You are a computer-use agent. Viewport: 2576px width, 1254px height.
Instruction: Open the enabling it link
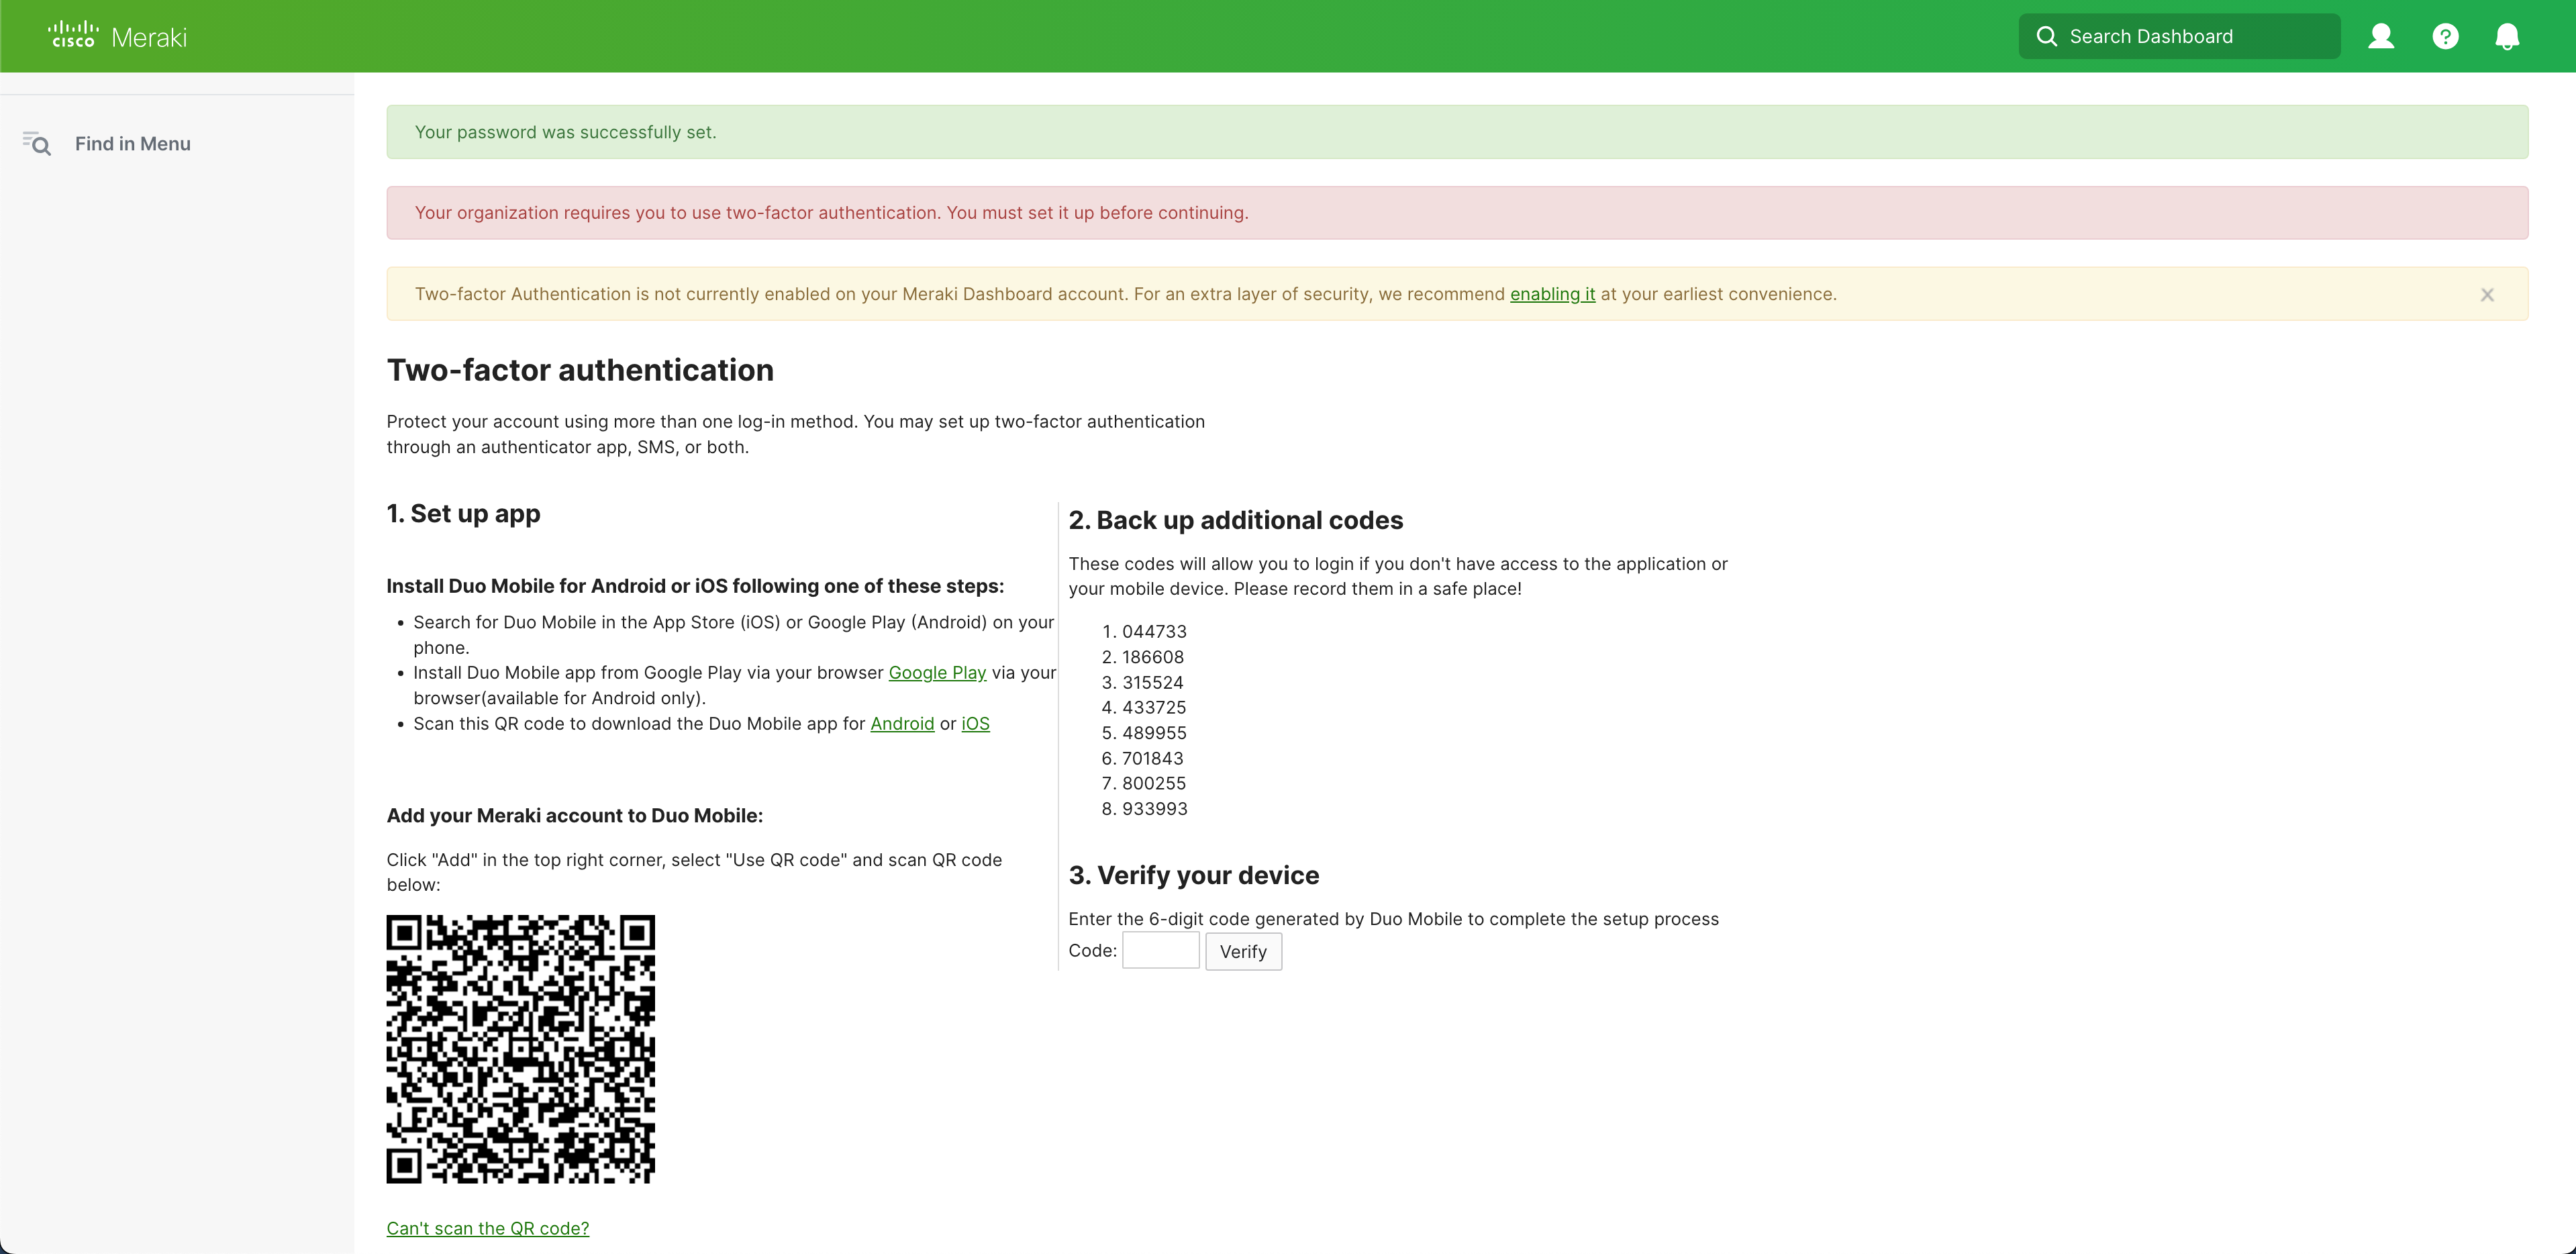pyautogui.click(x=1552, y=294)
